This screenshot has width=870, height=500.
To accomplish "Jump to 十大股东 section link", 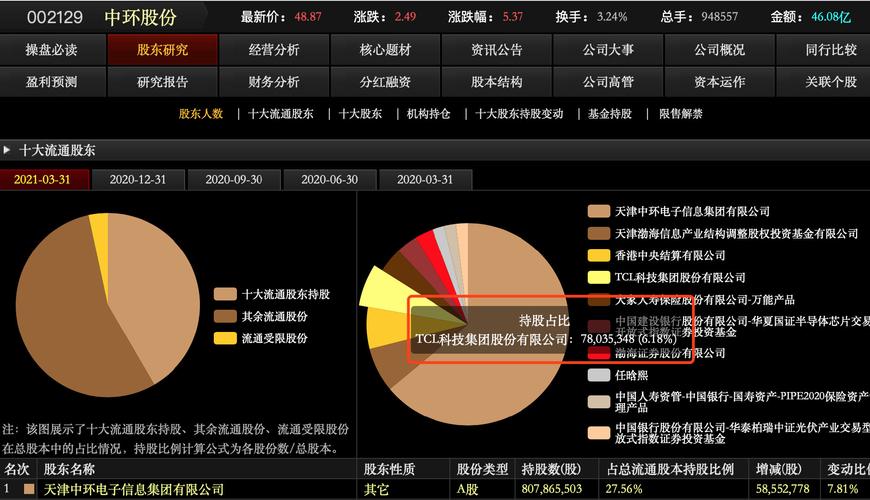I will (x=361, y=114).
